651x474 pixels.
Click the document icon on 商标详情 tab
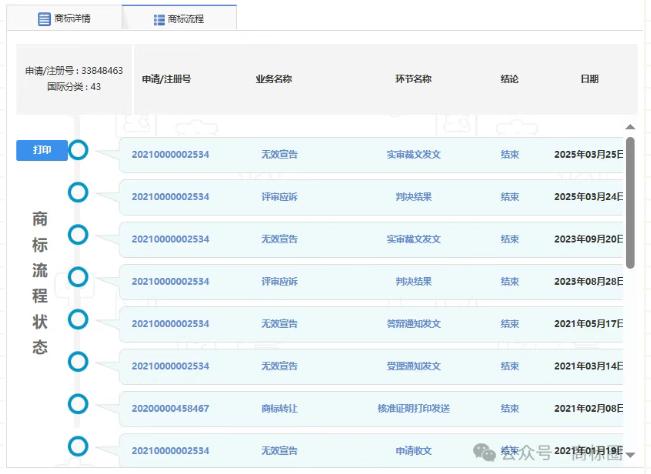(x=44, y=19)
